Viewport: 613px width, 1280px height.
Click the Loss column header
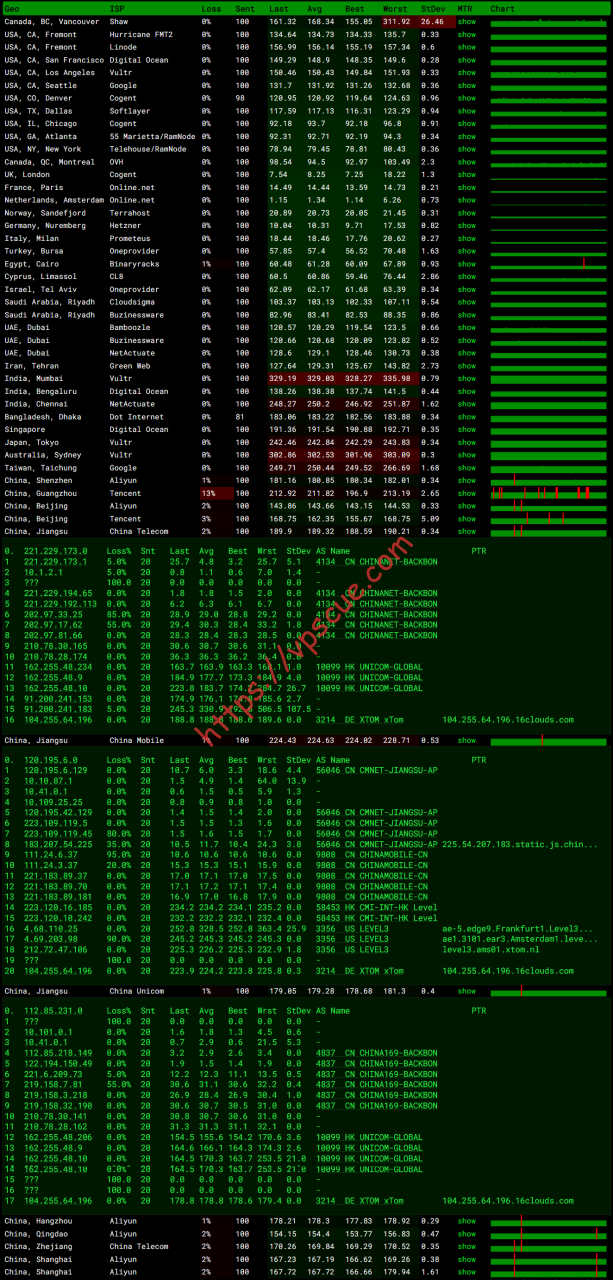(211, 8)
